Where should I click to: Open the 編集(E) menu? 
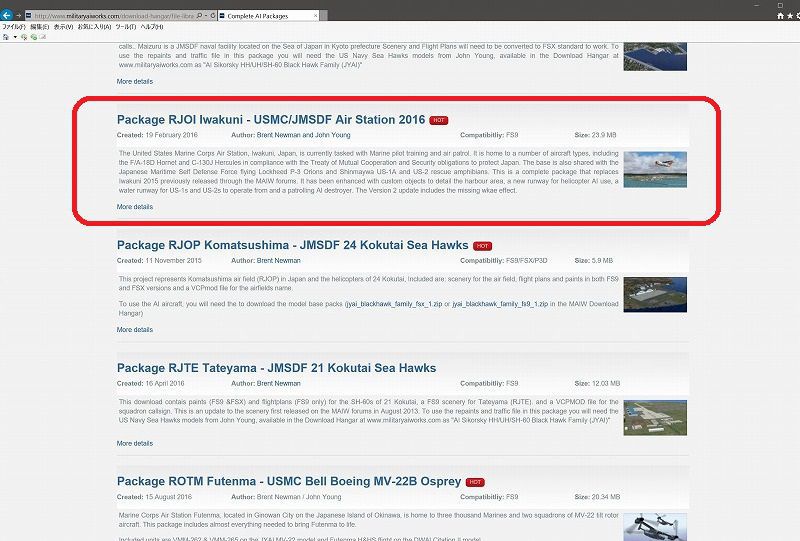click(39, 27)
